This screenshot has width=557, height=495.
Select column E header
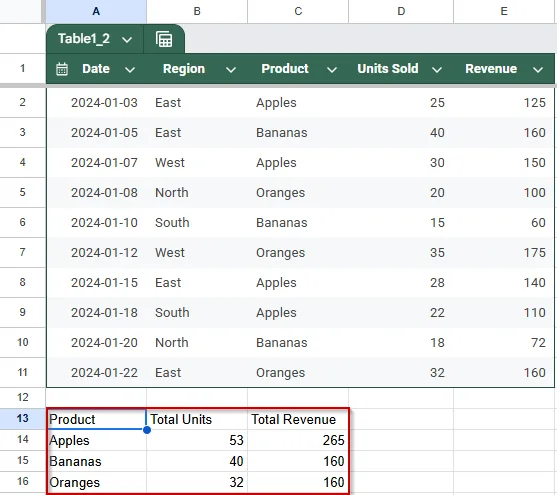click(504, 11)
